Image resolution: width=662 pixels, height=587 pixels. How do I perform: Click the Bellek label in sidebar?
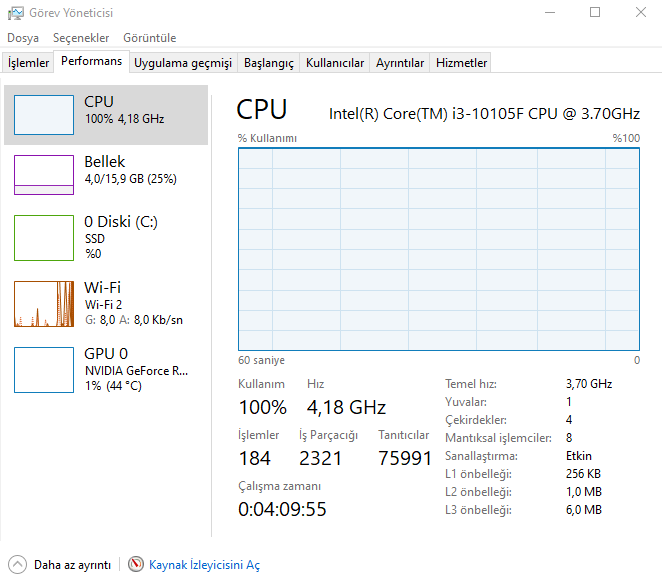[105, 162]
